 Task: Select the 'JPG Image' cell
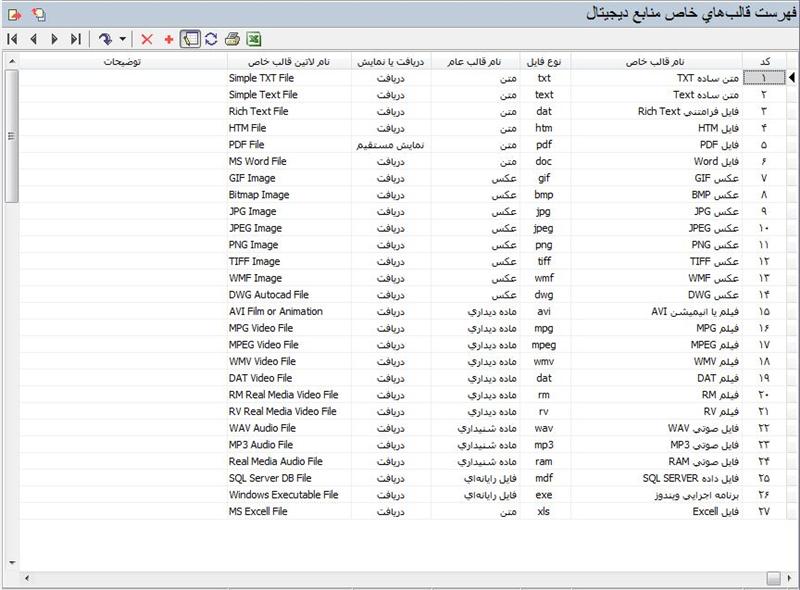[x=289, y=211]
